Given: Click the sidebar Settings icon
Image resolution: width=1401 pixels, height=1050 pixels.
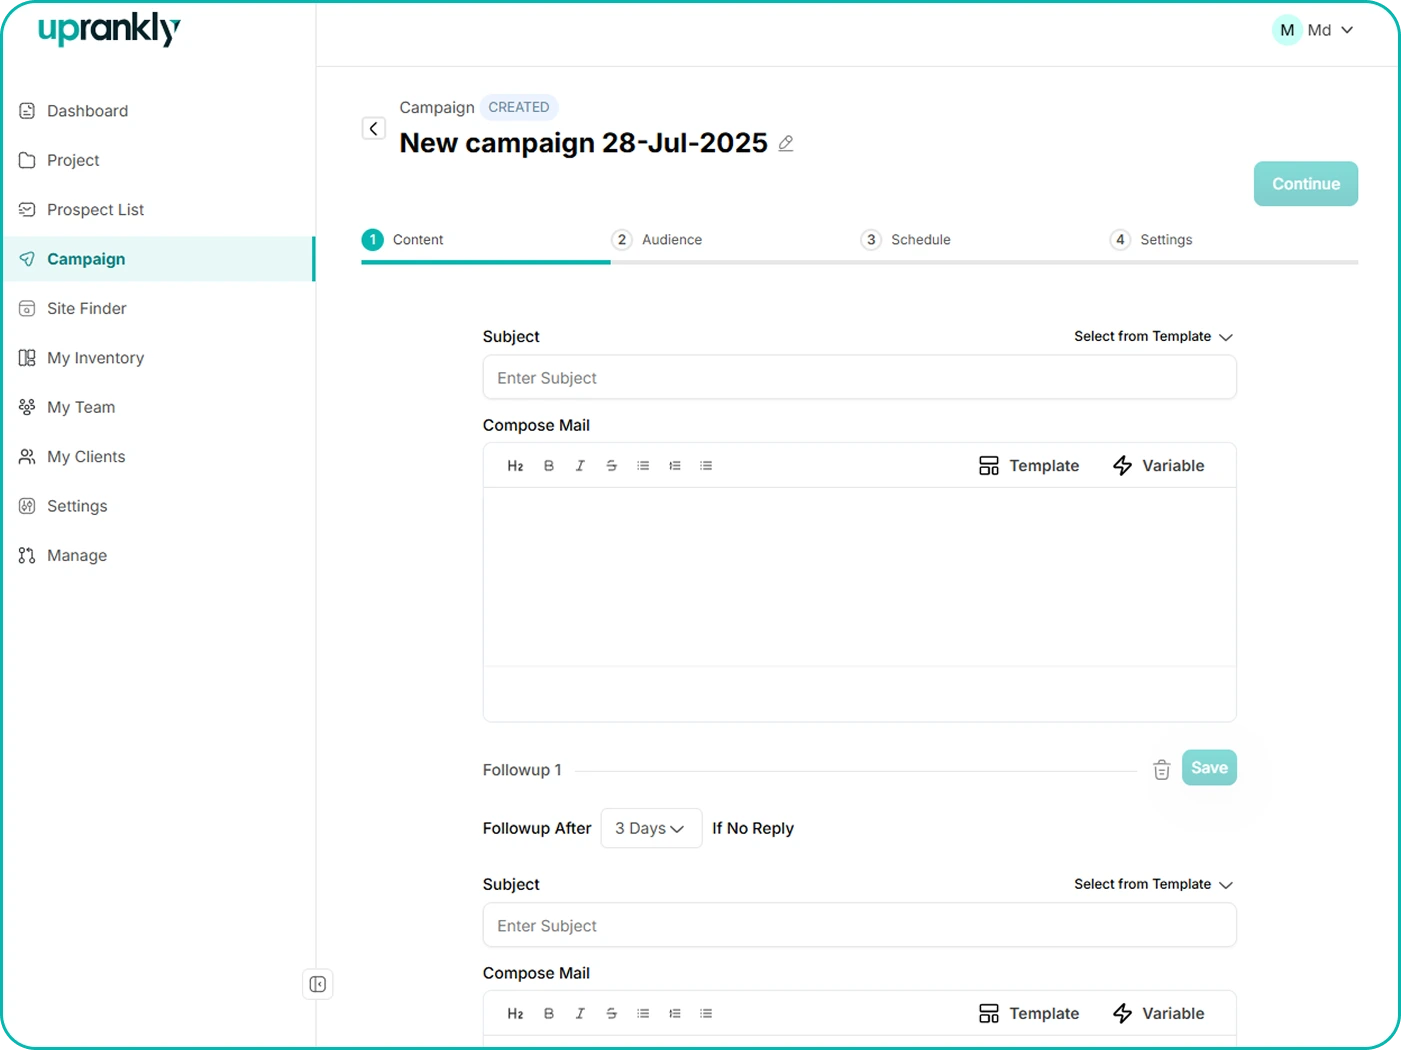Looking at the screenshot, I should [27, 506].
